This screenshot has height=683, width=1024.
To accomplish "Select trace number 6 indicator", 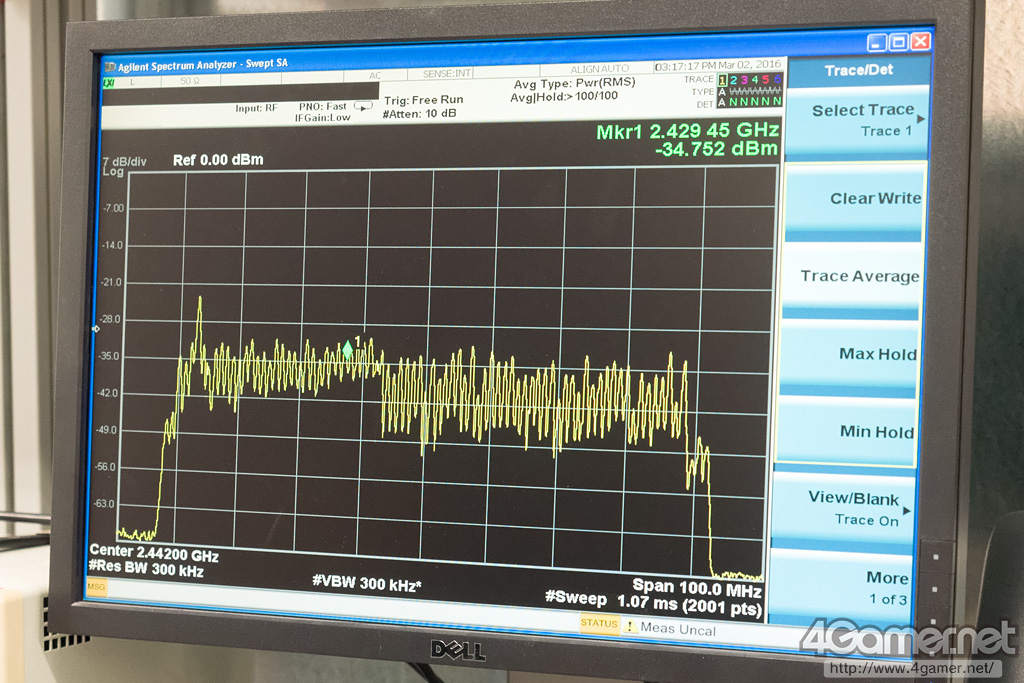I will (777, 80).
